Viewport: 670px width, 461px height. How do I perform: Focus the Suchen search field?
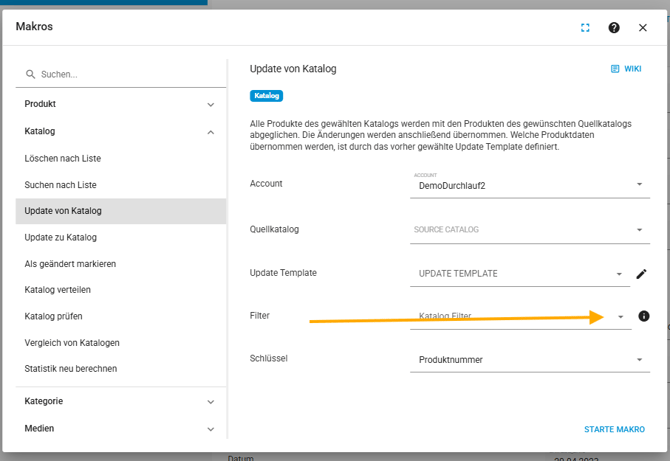125,74
